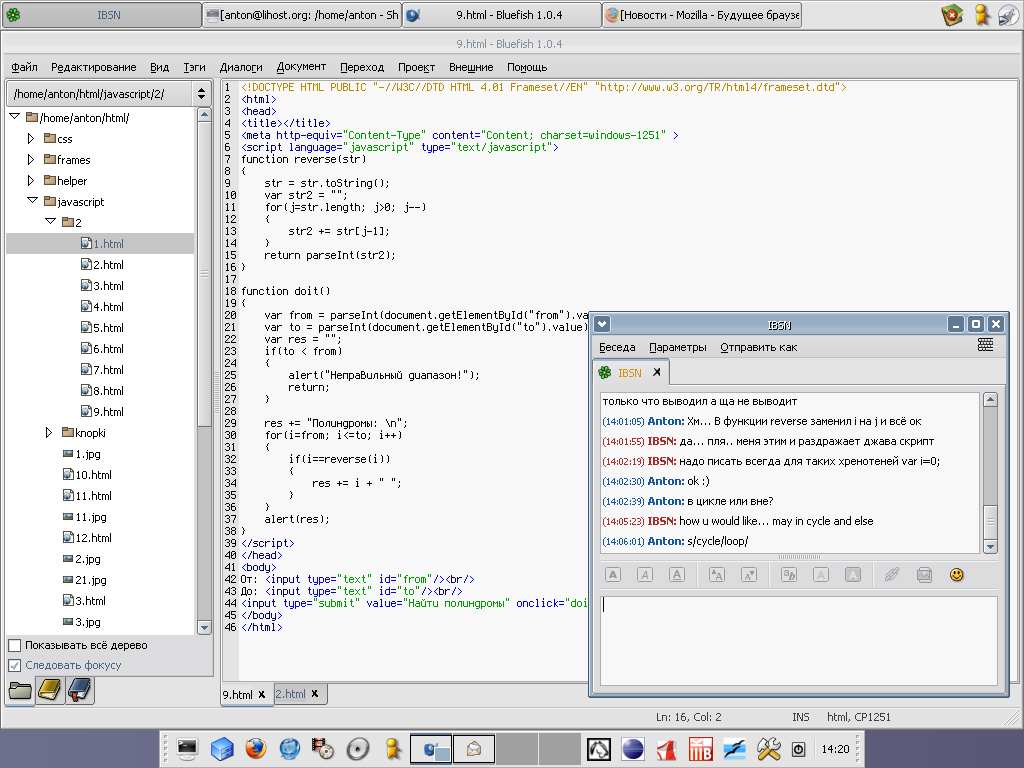Decrease font size in chat toolbar

point(749,575)
